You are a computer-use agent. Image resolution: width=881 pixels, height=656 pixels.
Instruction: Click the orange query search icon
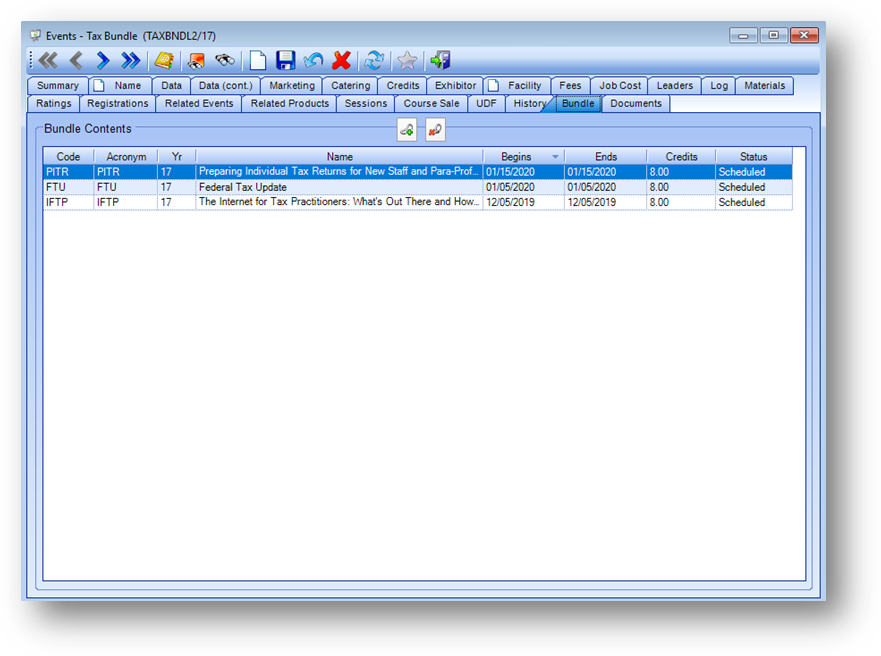coord(196,60)
